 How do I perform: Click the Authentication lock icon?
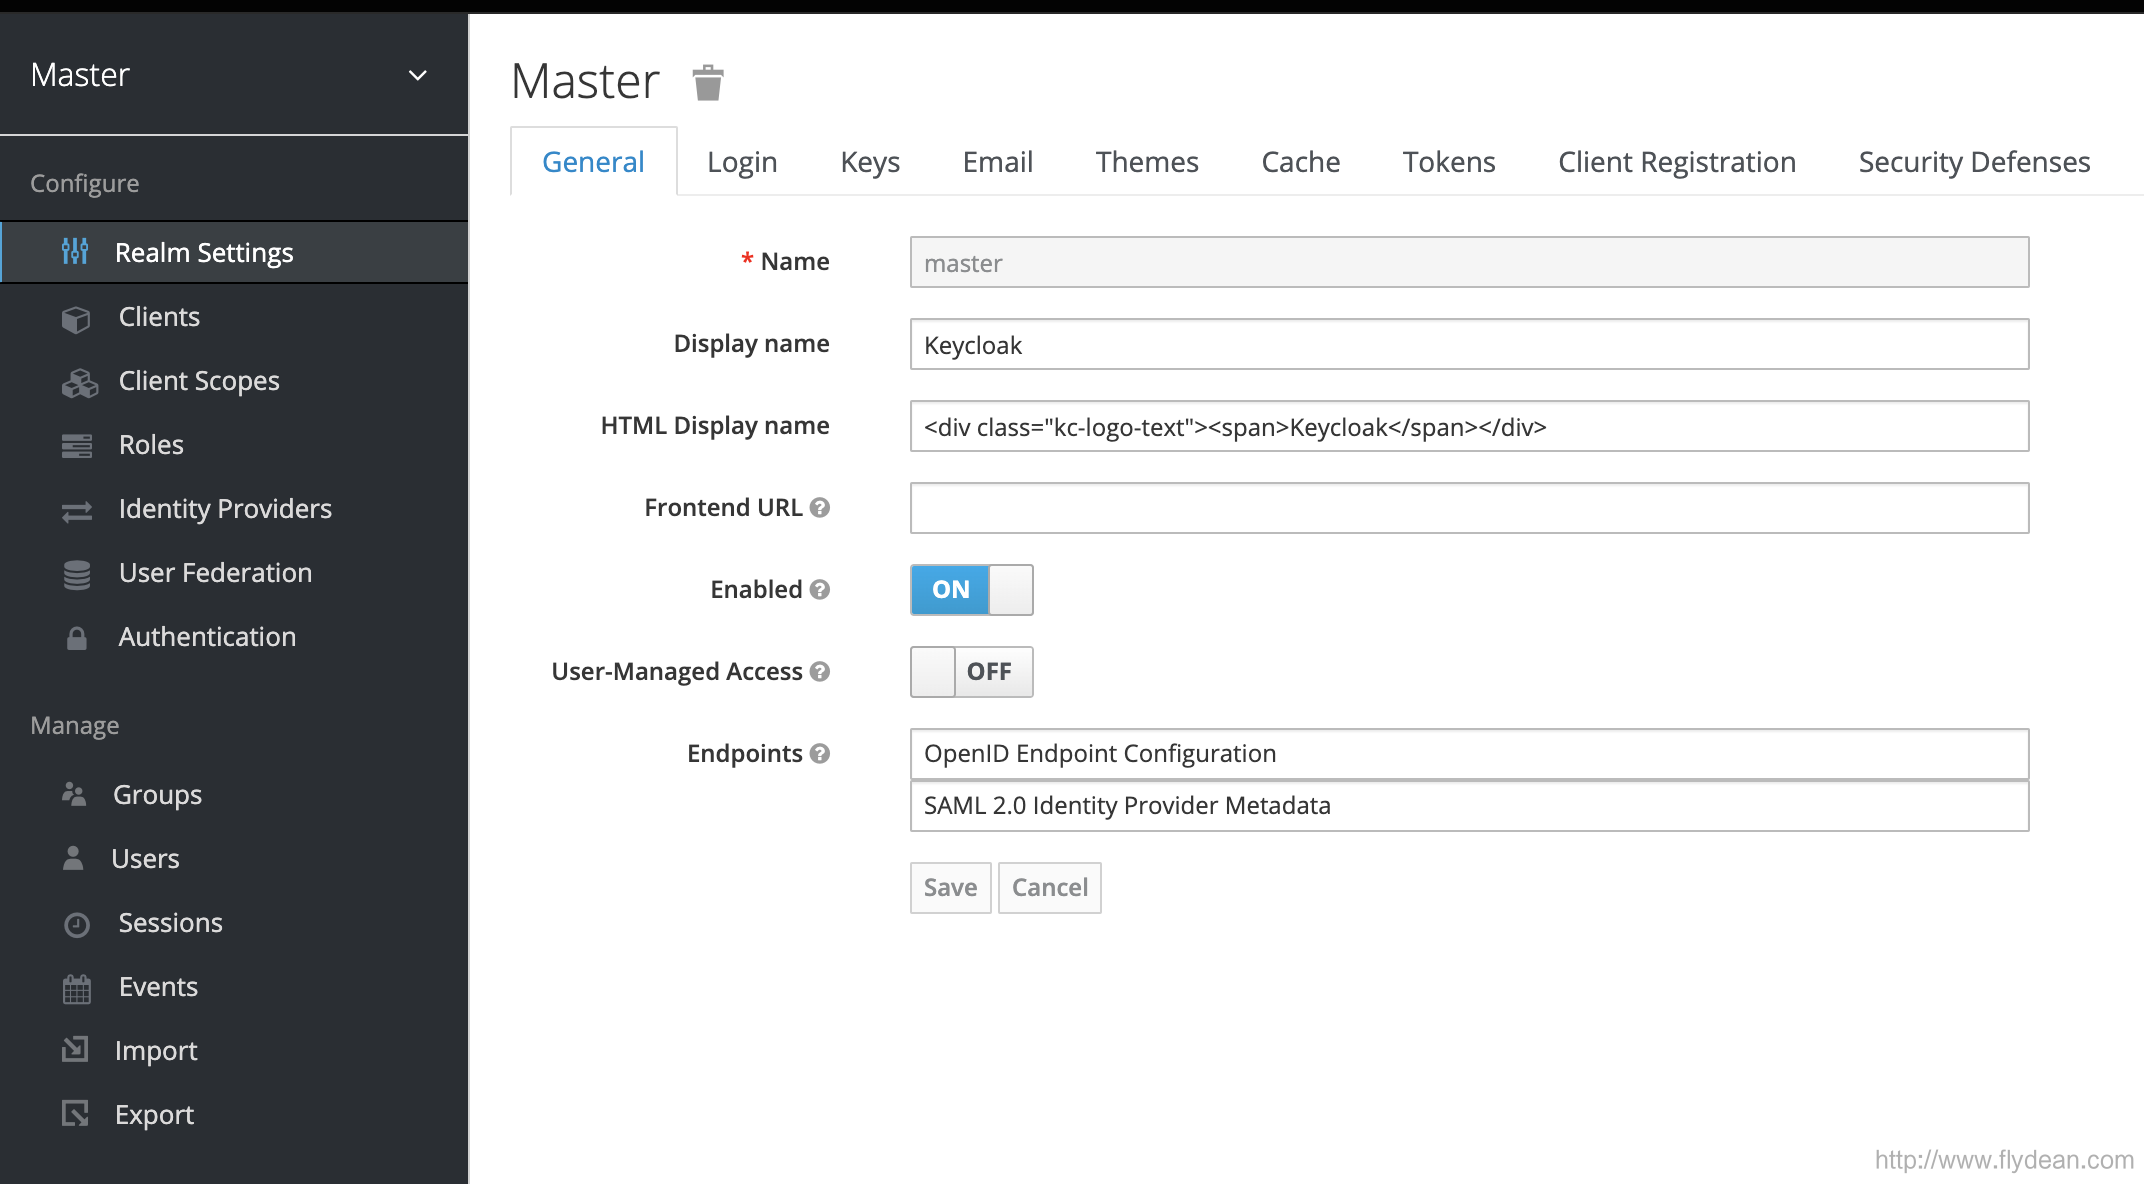click(x=77, y=638)
